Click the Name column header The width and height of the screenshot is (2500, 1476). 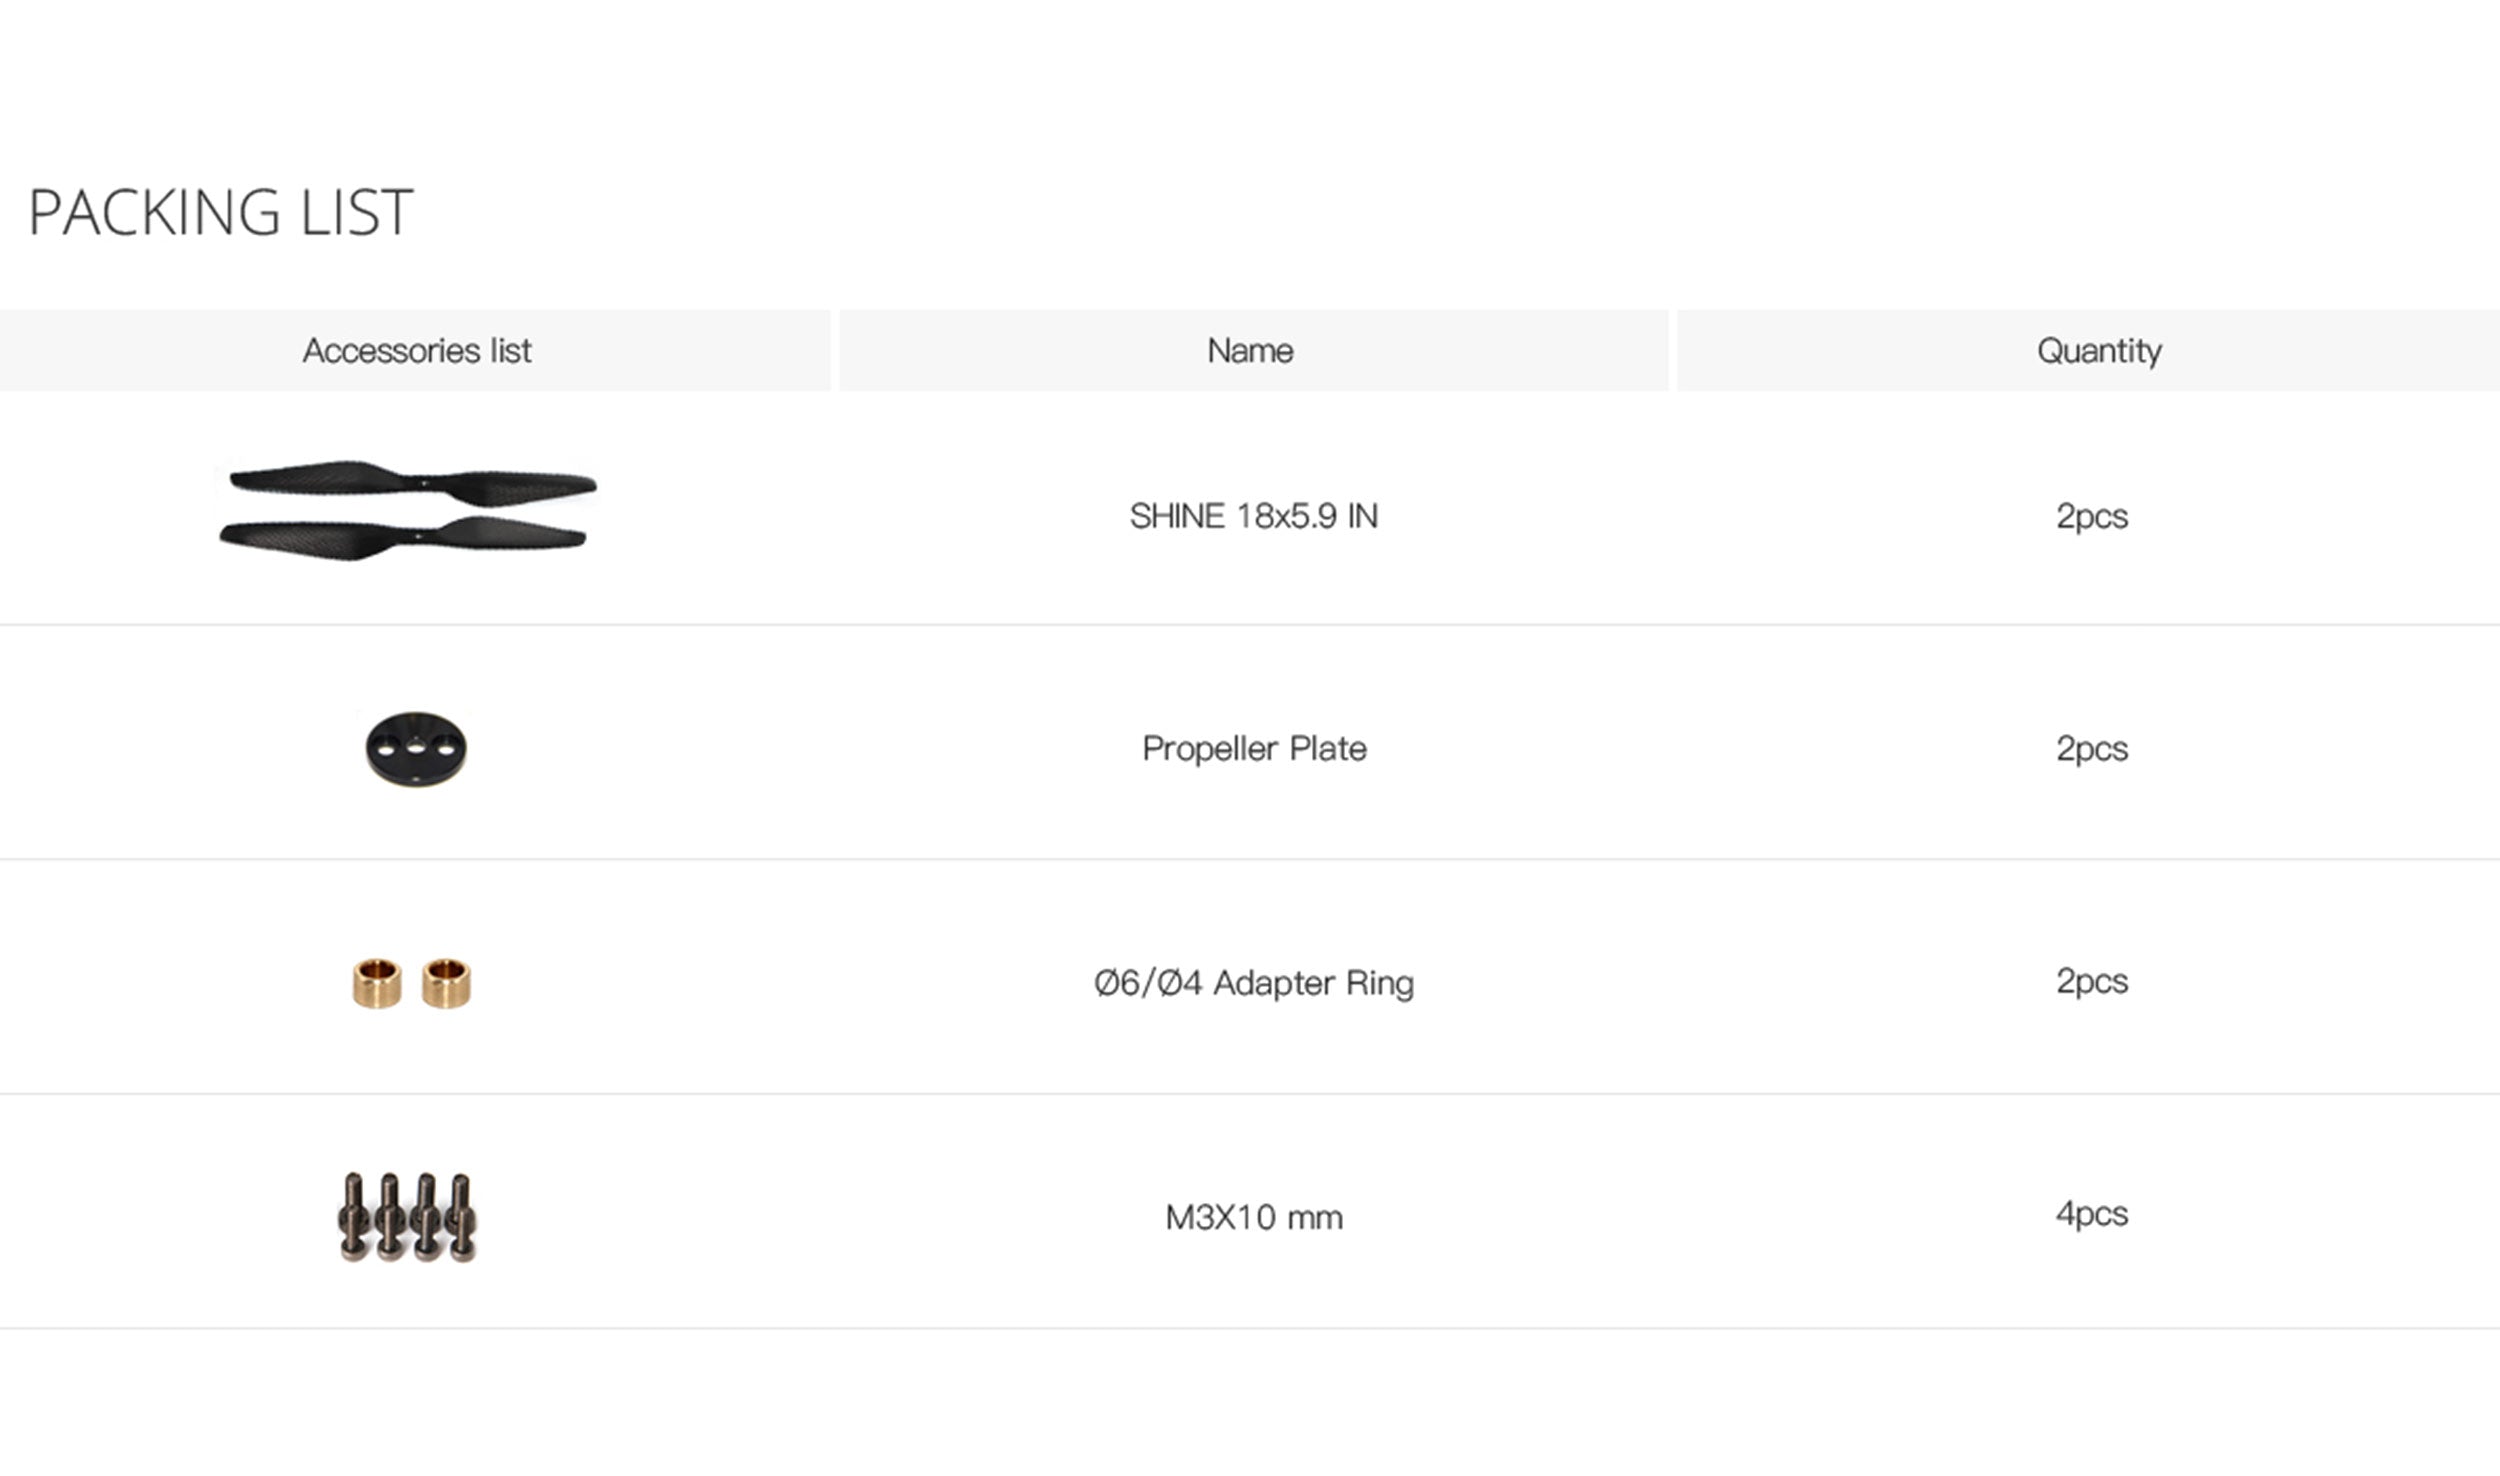pyautogui.click(x=1250, y=351)
